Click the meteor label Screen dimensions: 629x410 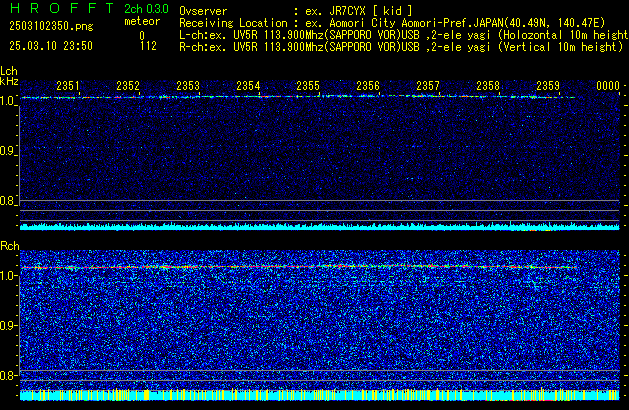[142, 21]
